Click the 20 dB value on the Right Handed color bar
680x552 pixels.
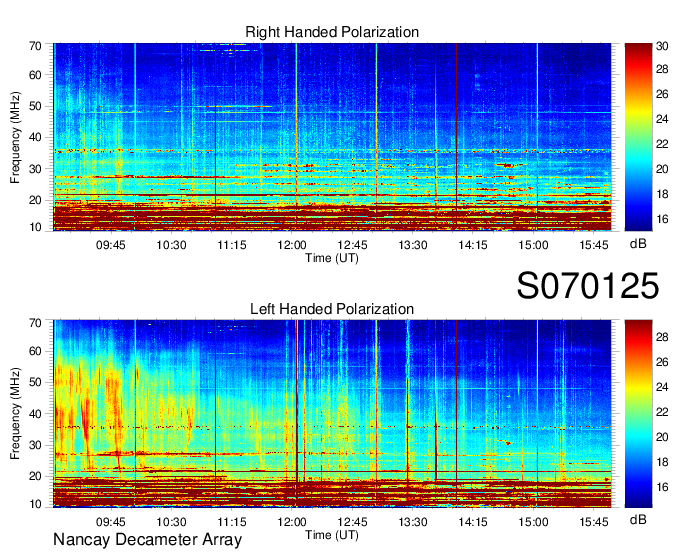662,169
